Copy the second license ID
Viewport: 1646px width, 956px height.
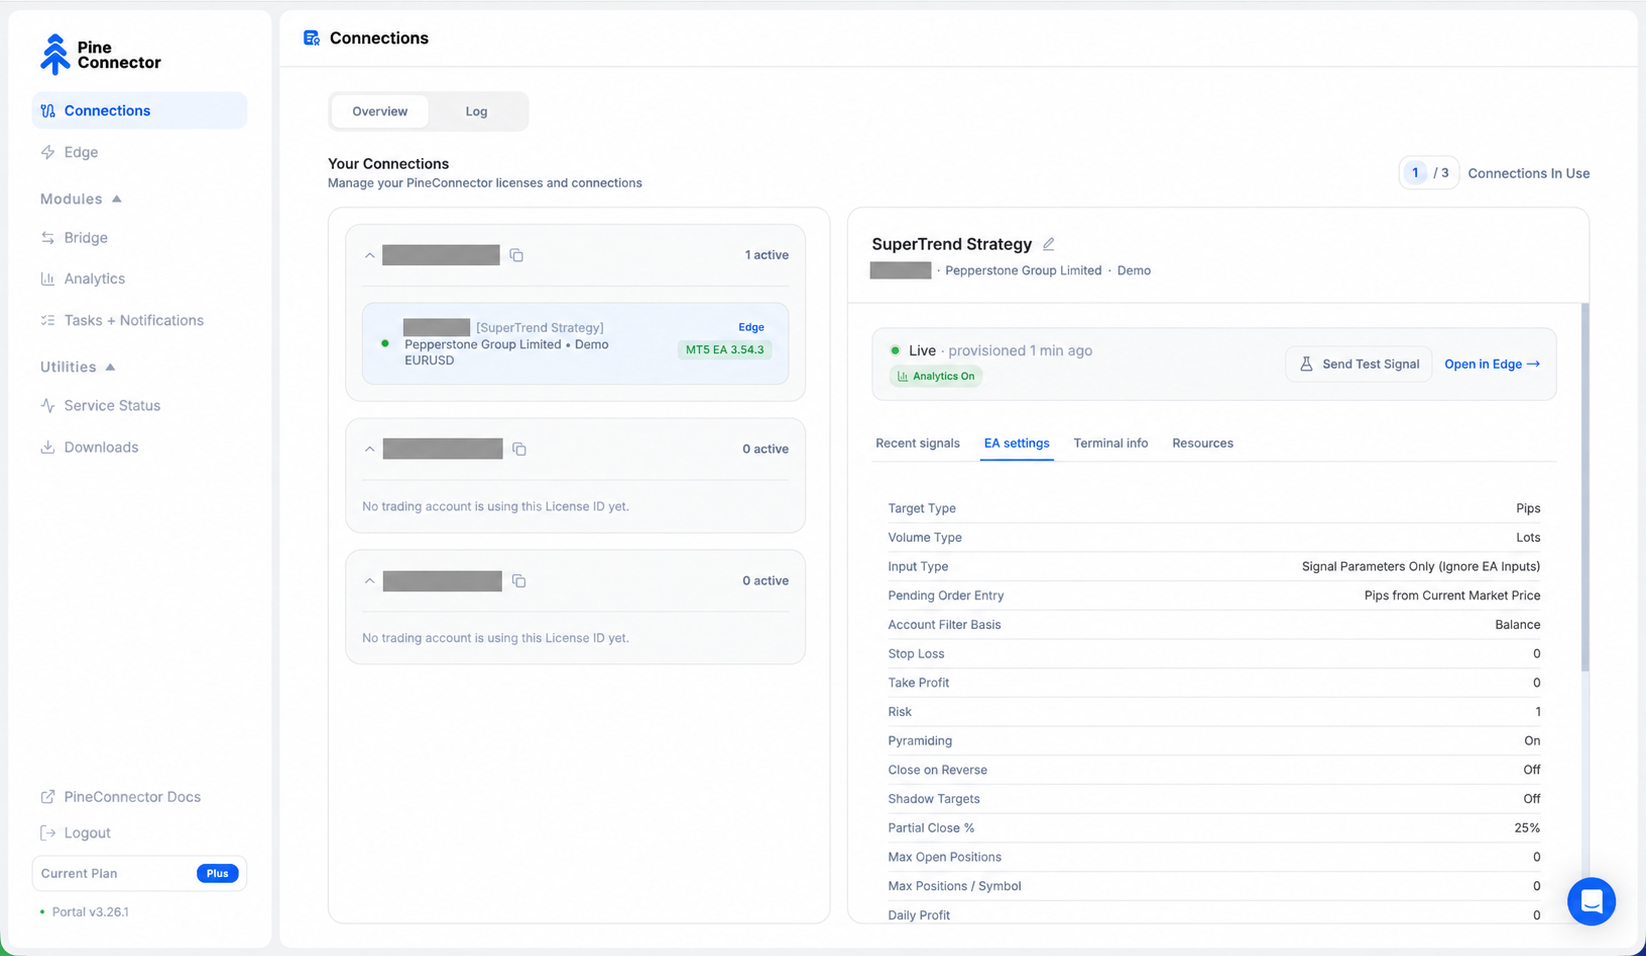coord(519,449)
